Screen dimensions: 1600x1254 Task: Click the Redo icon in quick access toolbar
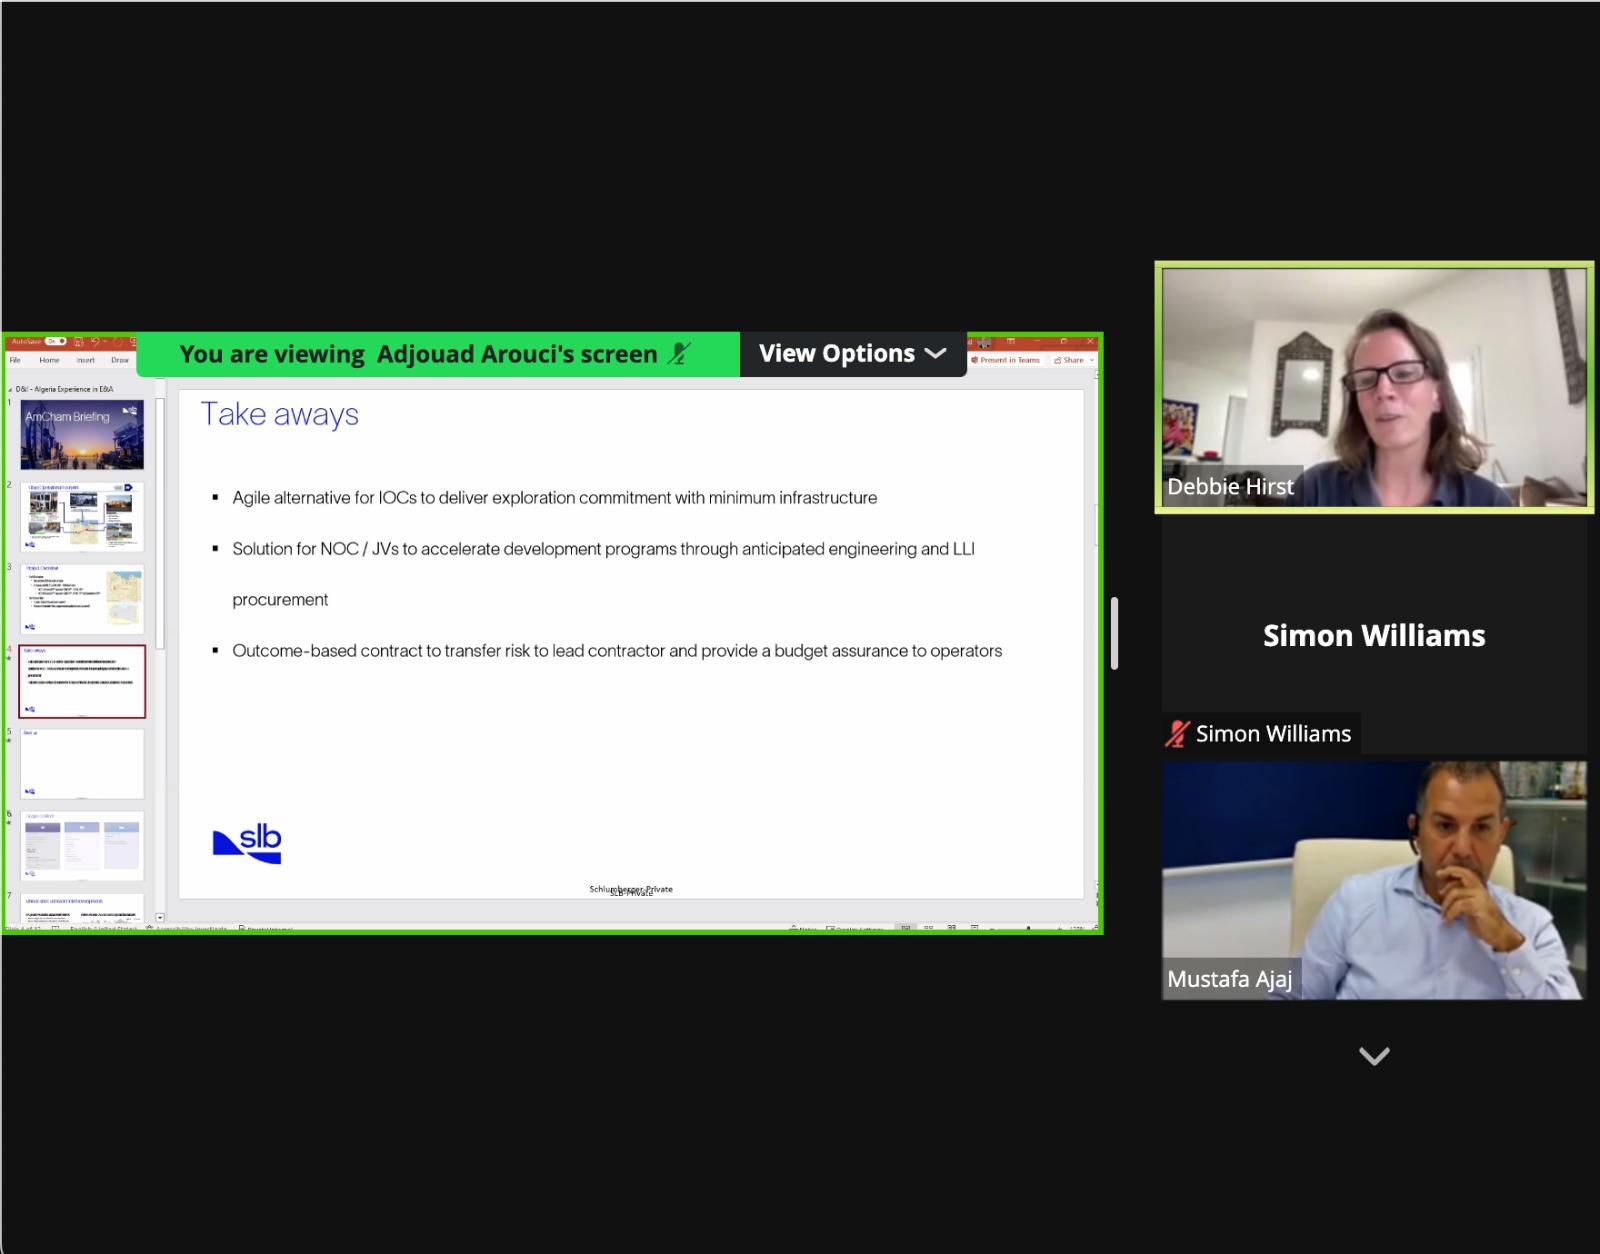point(117,342)
